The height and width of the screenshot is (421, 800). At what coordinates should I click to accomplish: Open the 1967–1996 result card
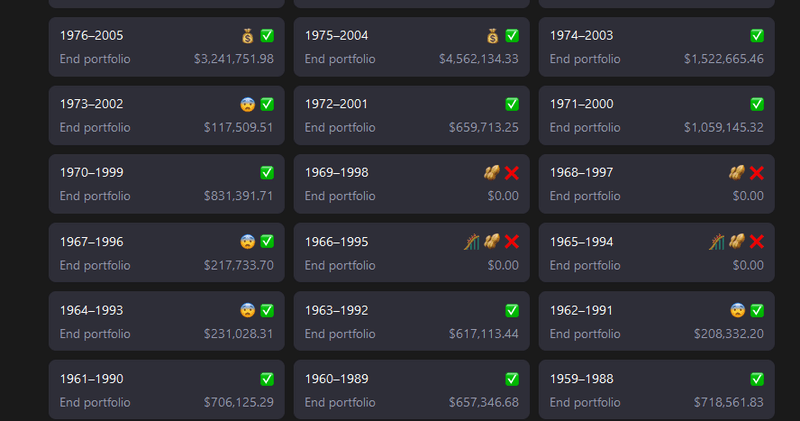pyautogui.click(x=166, y=254)
